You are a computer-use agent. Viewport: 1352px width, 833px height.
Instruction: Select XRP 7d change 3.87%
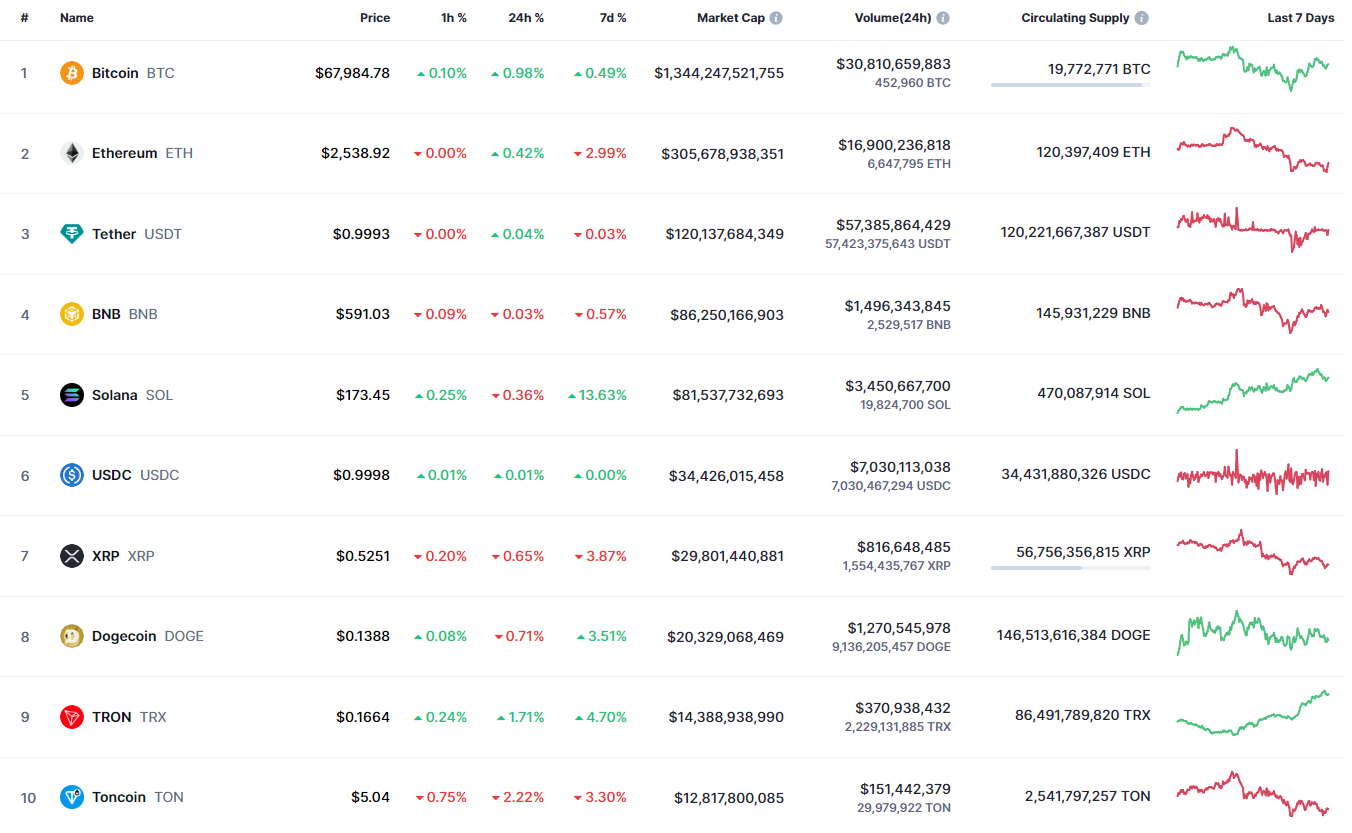[600, 556]
